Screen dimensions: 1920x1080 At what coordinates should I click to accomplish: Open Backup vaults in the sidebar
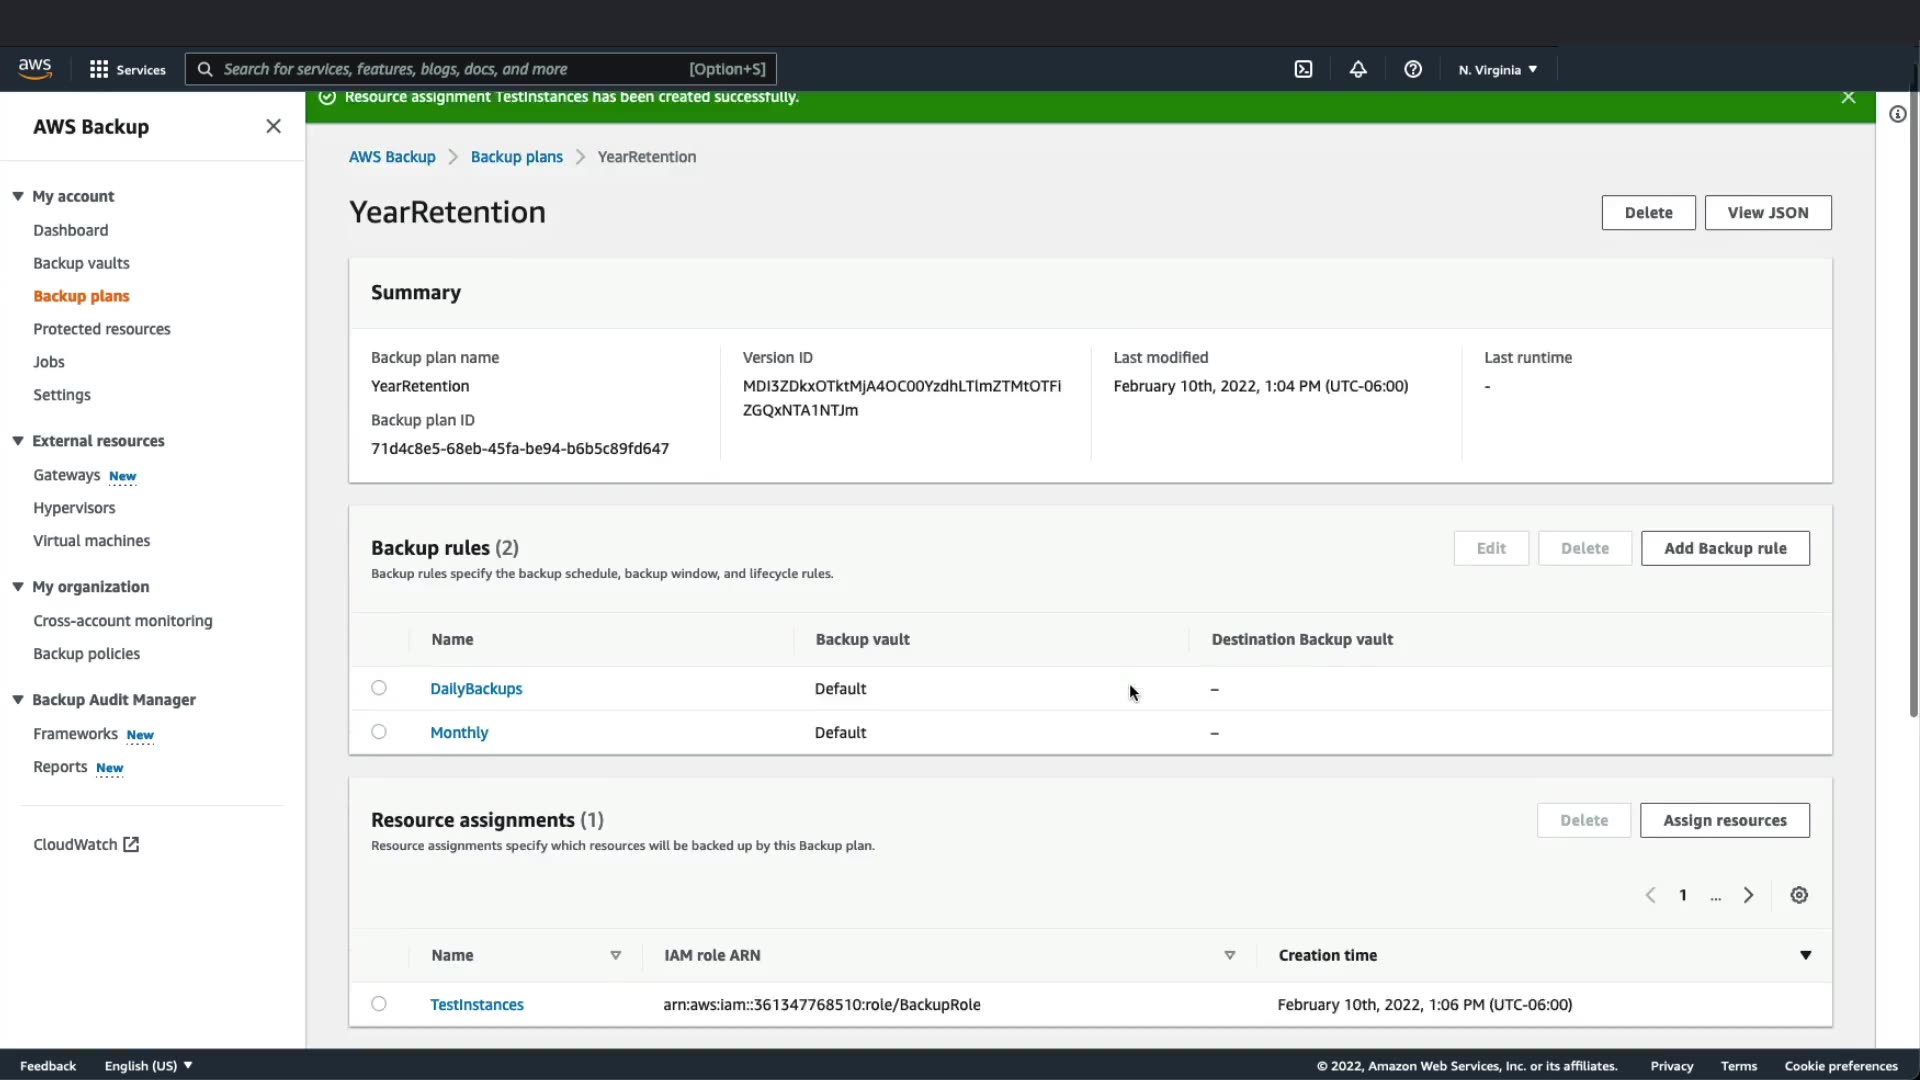81,263
